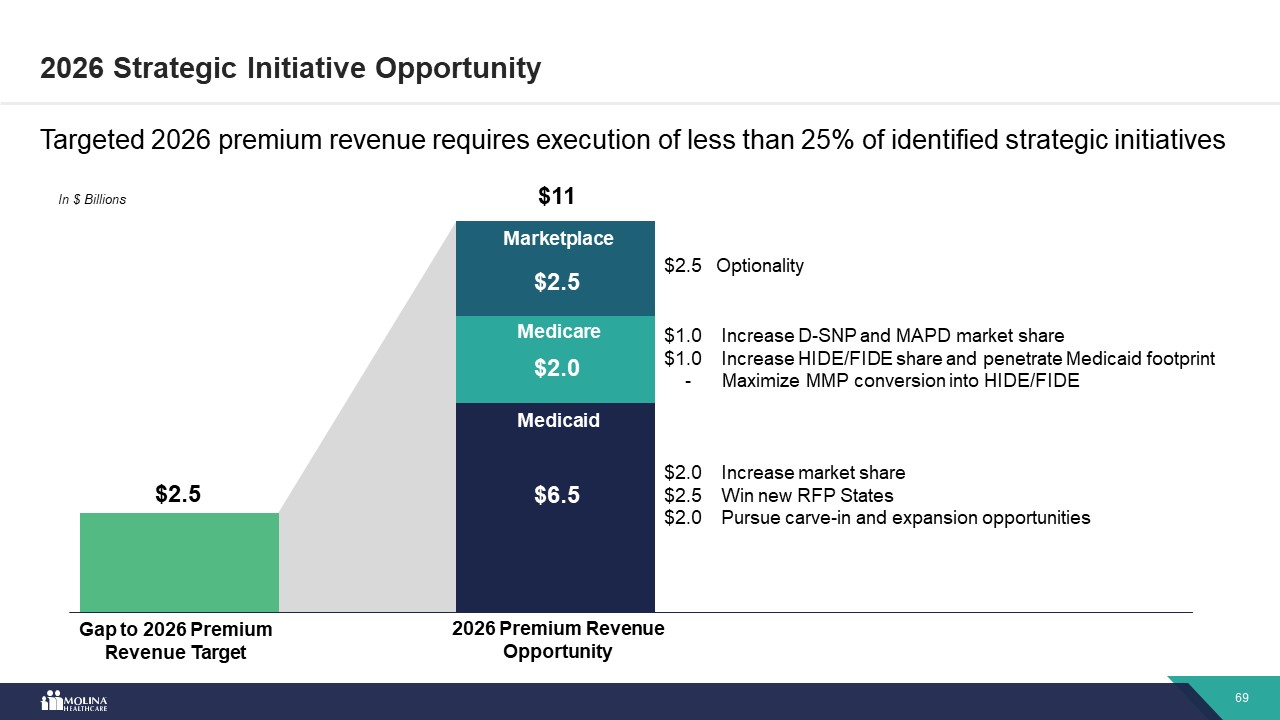Select the $2.5 label above the green bar
The width and height of the screenshot is (1280, 720).
(x=179, y=494)
